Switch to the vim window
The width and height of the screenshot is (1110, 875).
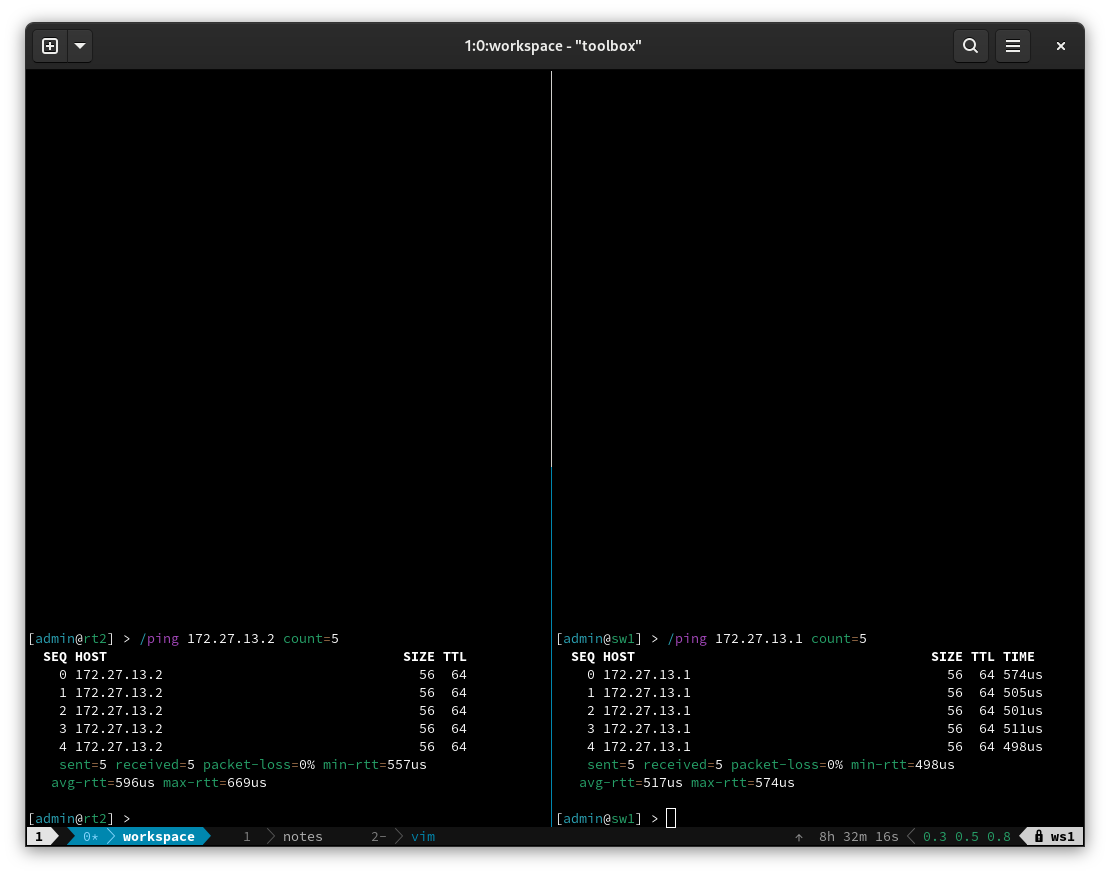(x=422, y=836)
